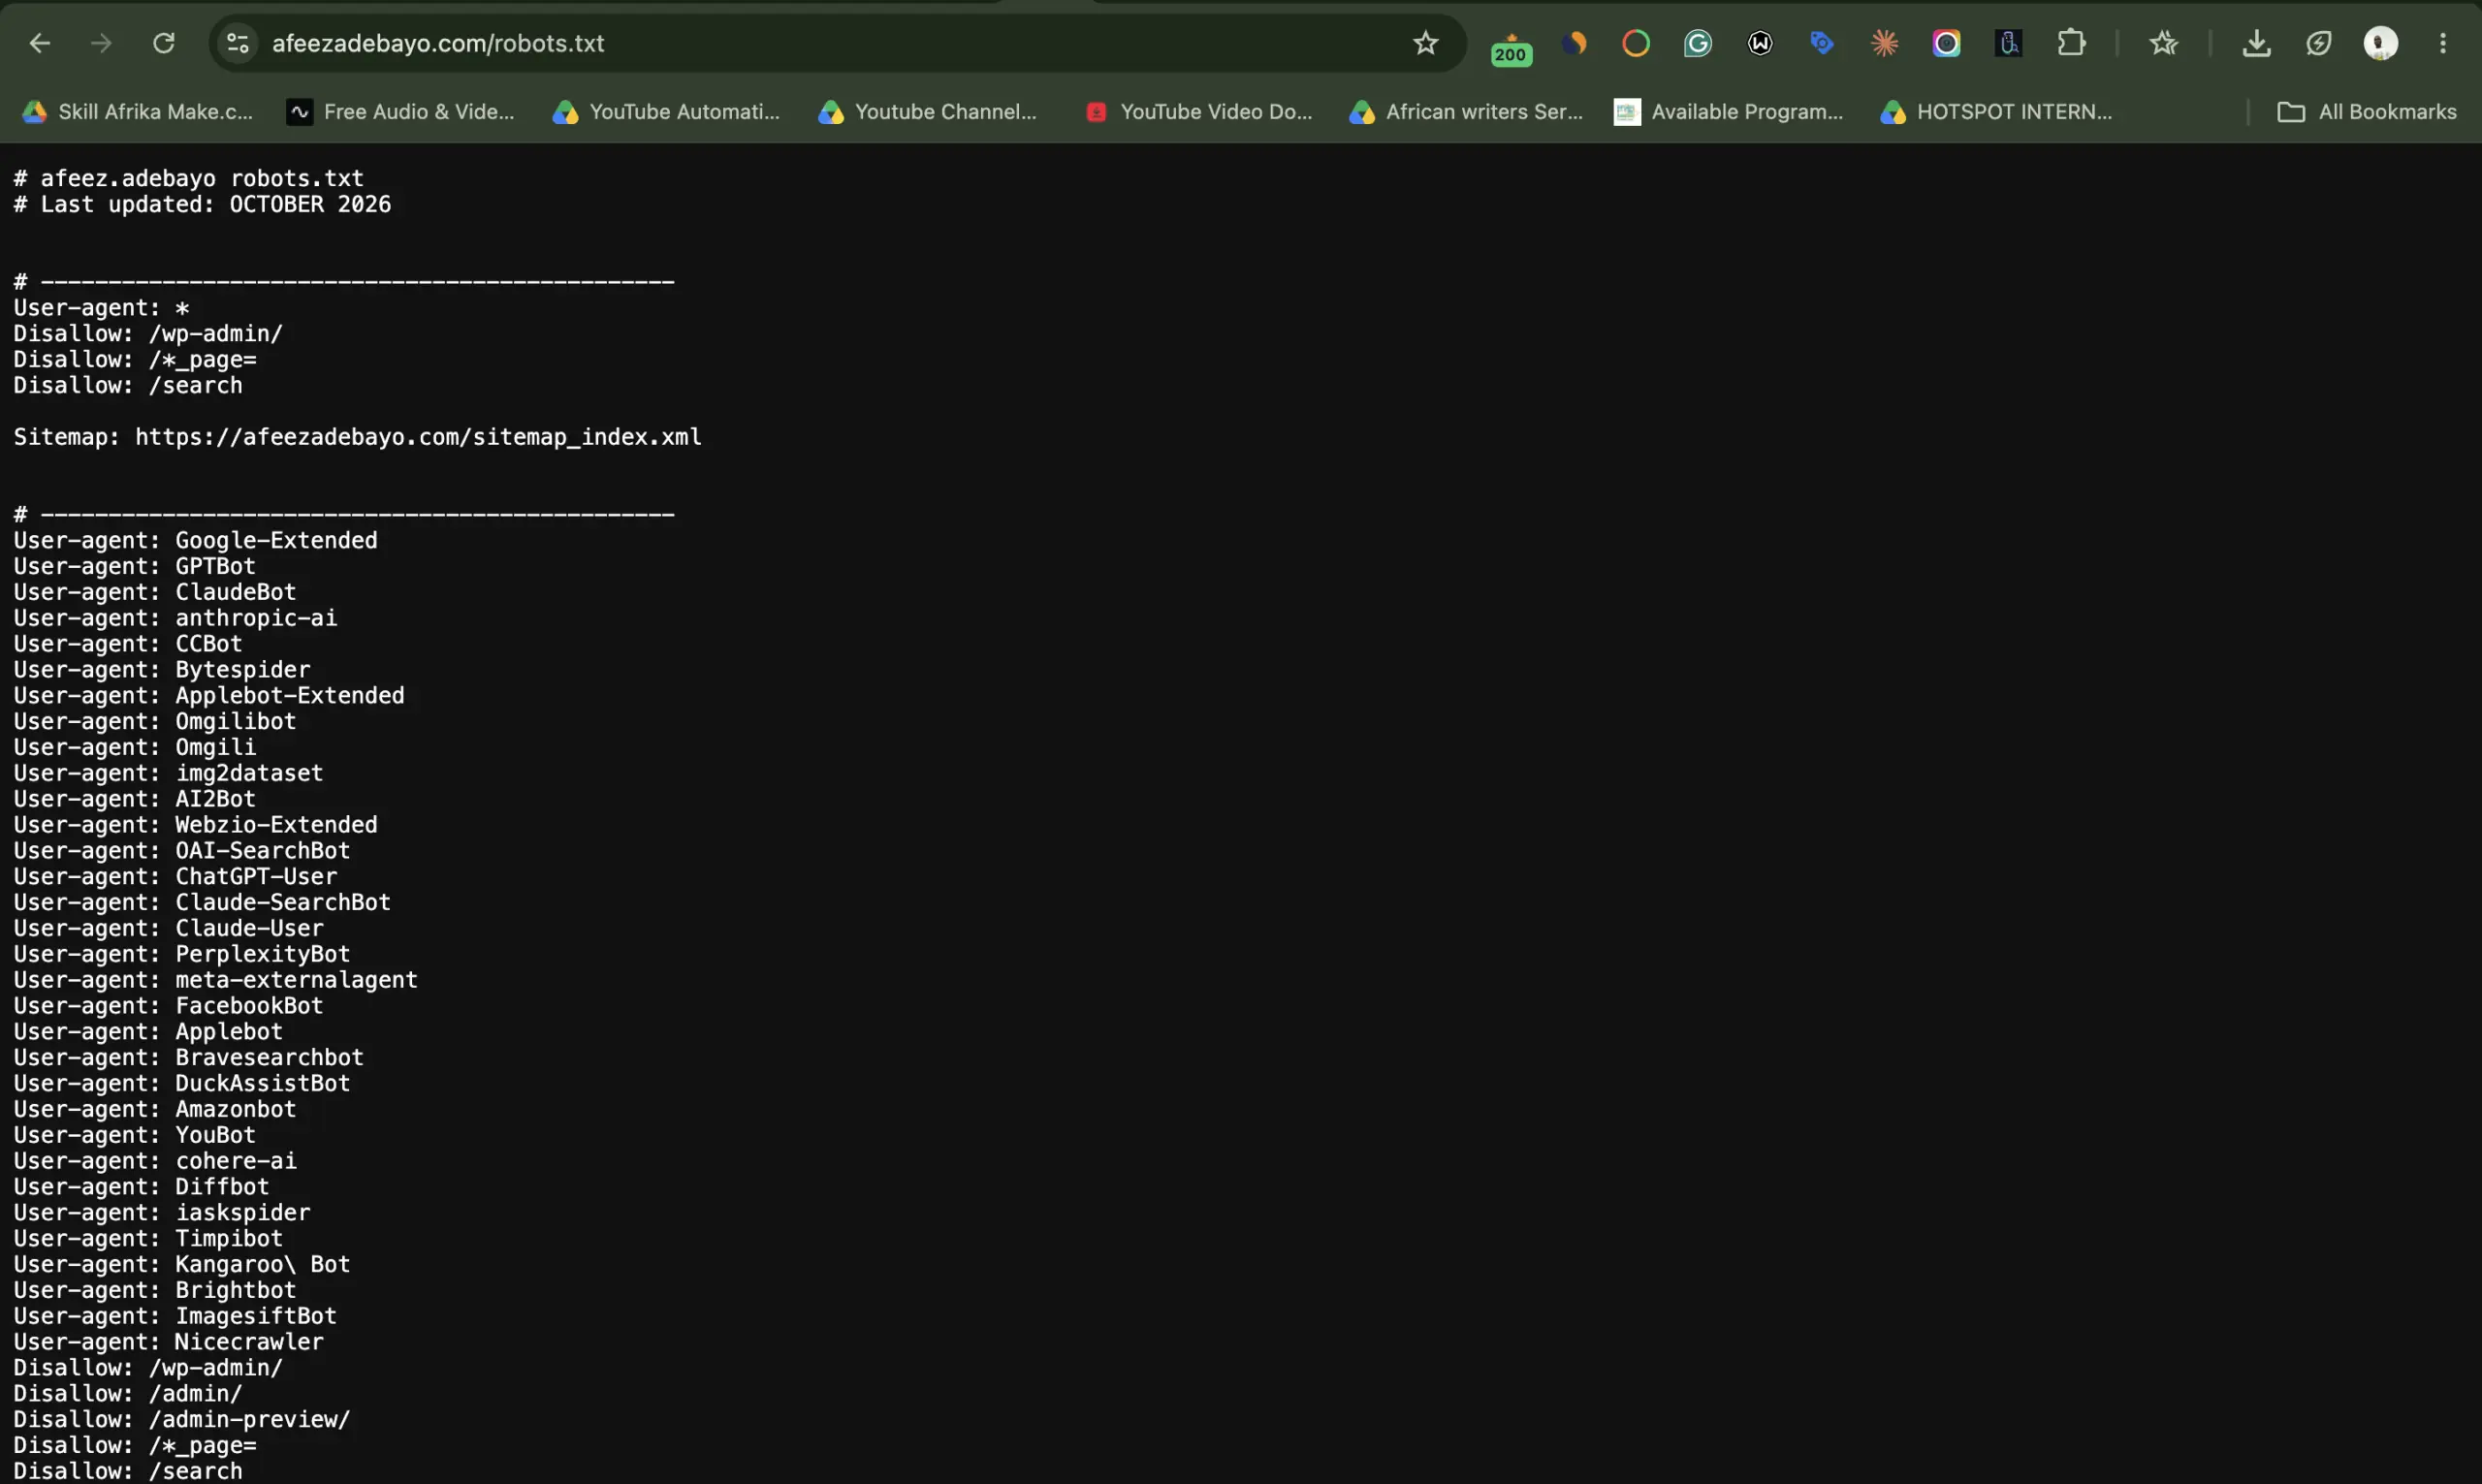This screenshot has width=2482, height=1484.
Task: Open the green 200 status code extension
Action: pos(1511,48)
